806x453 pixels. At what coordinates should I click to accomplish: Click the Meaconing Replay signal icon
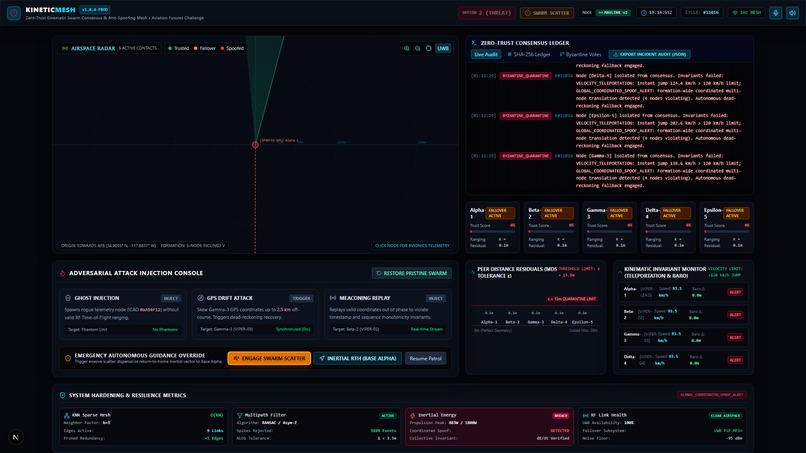(333, 298)
